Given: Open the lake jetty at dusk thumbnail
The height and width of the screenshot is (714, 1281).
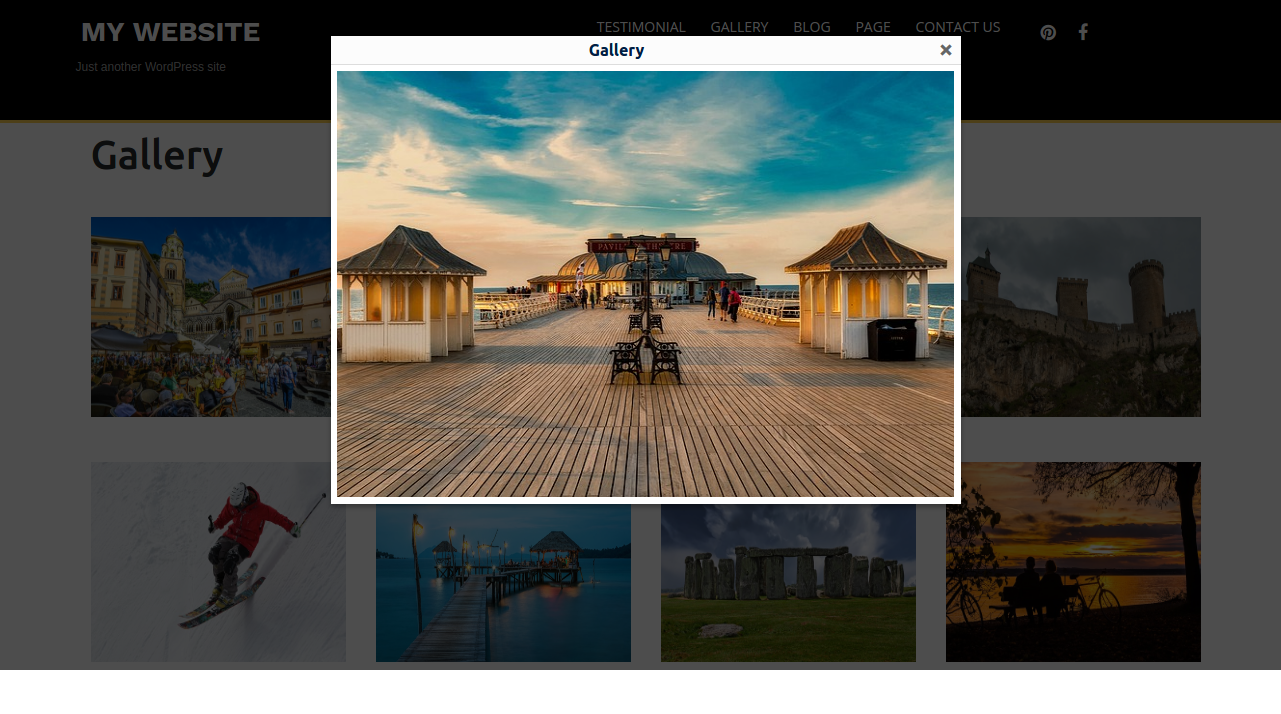Looking at the screenshot, I should coord(503,582).
